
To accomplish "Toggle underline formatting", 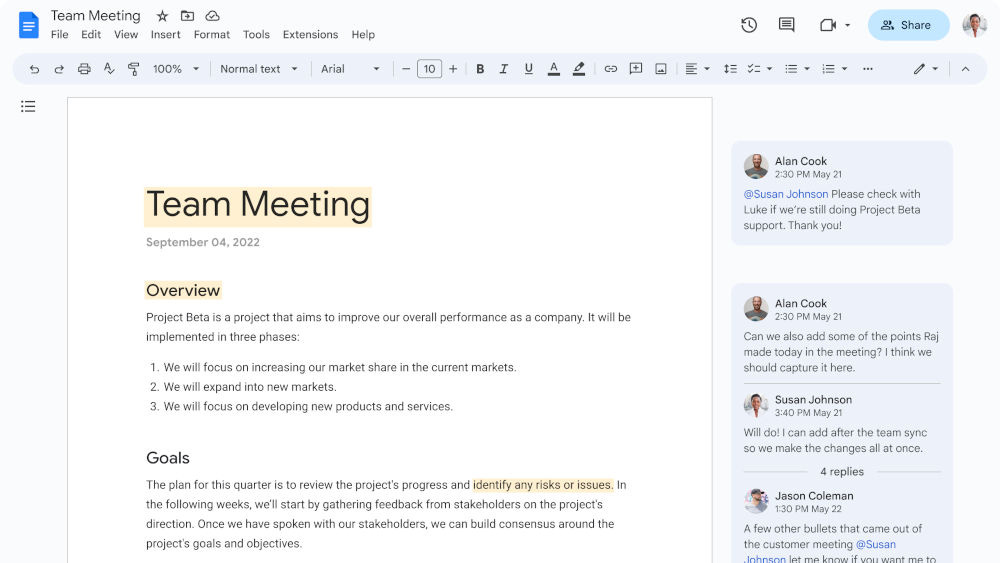I will click(x=528, y=69).
